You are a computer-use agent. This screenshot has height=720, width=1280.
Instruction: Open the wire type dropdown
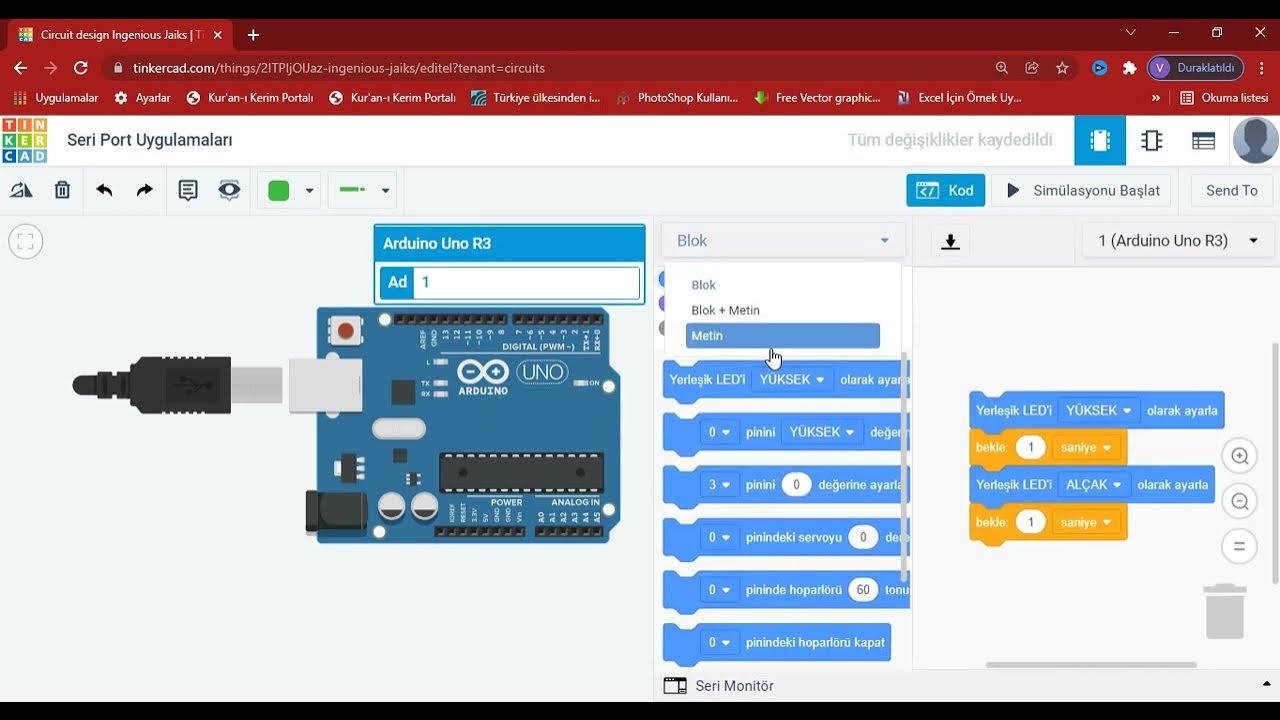[362, 190]
